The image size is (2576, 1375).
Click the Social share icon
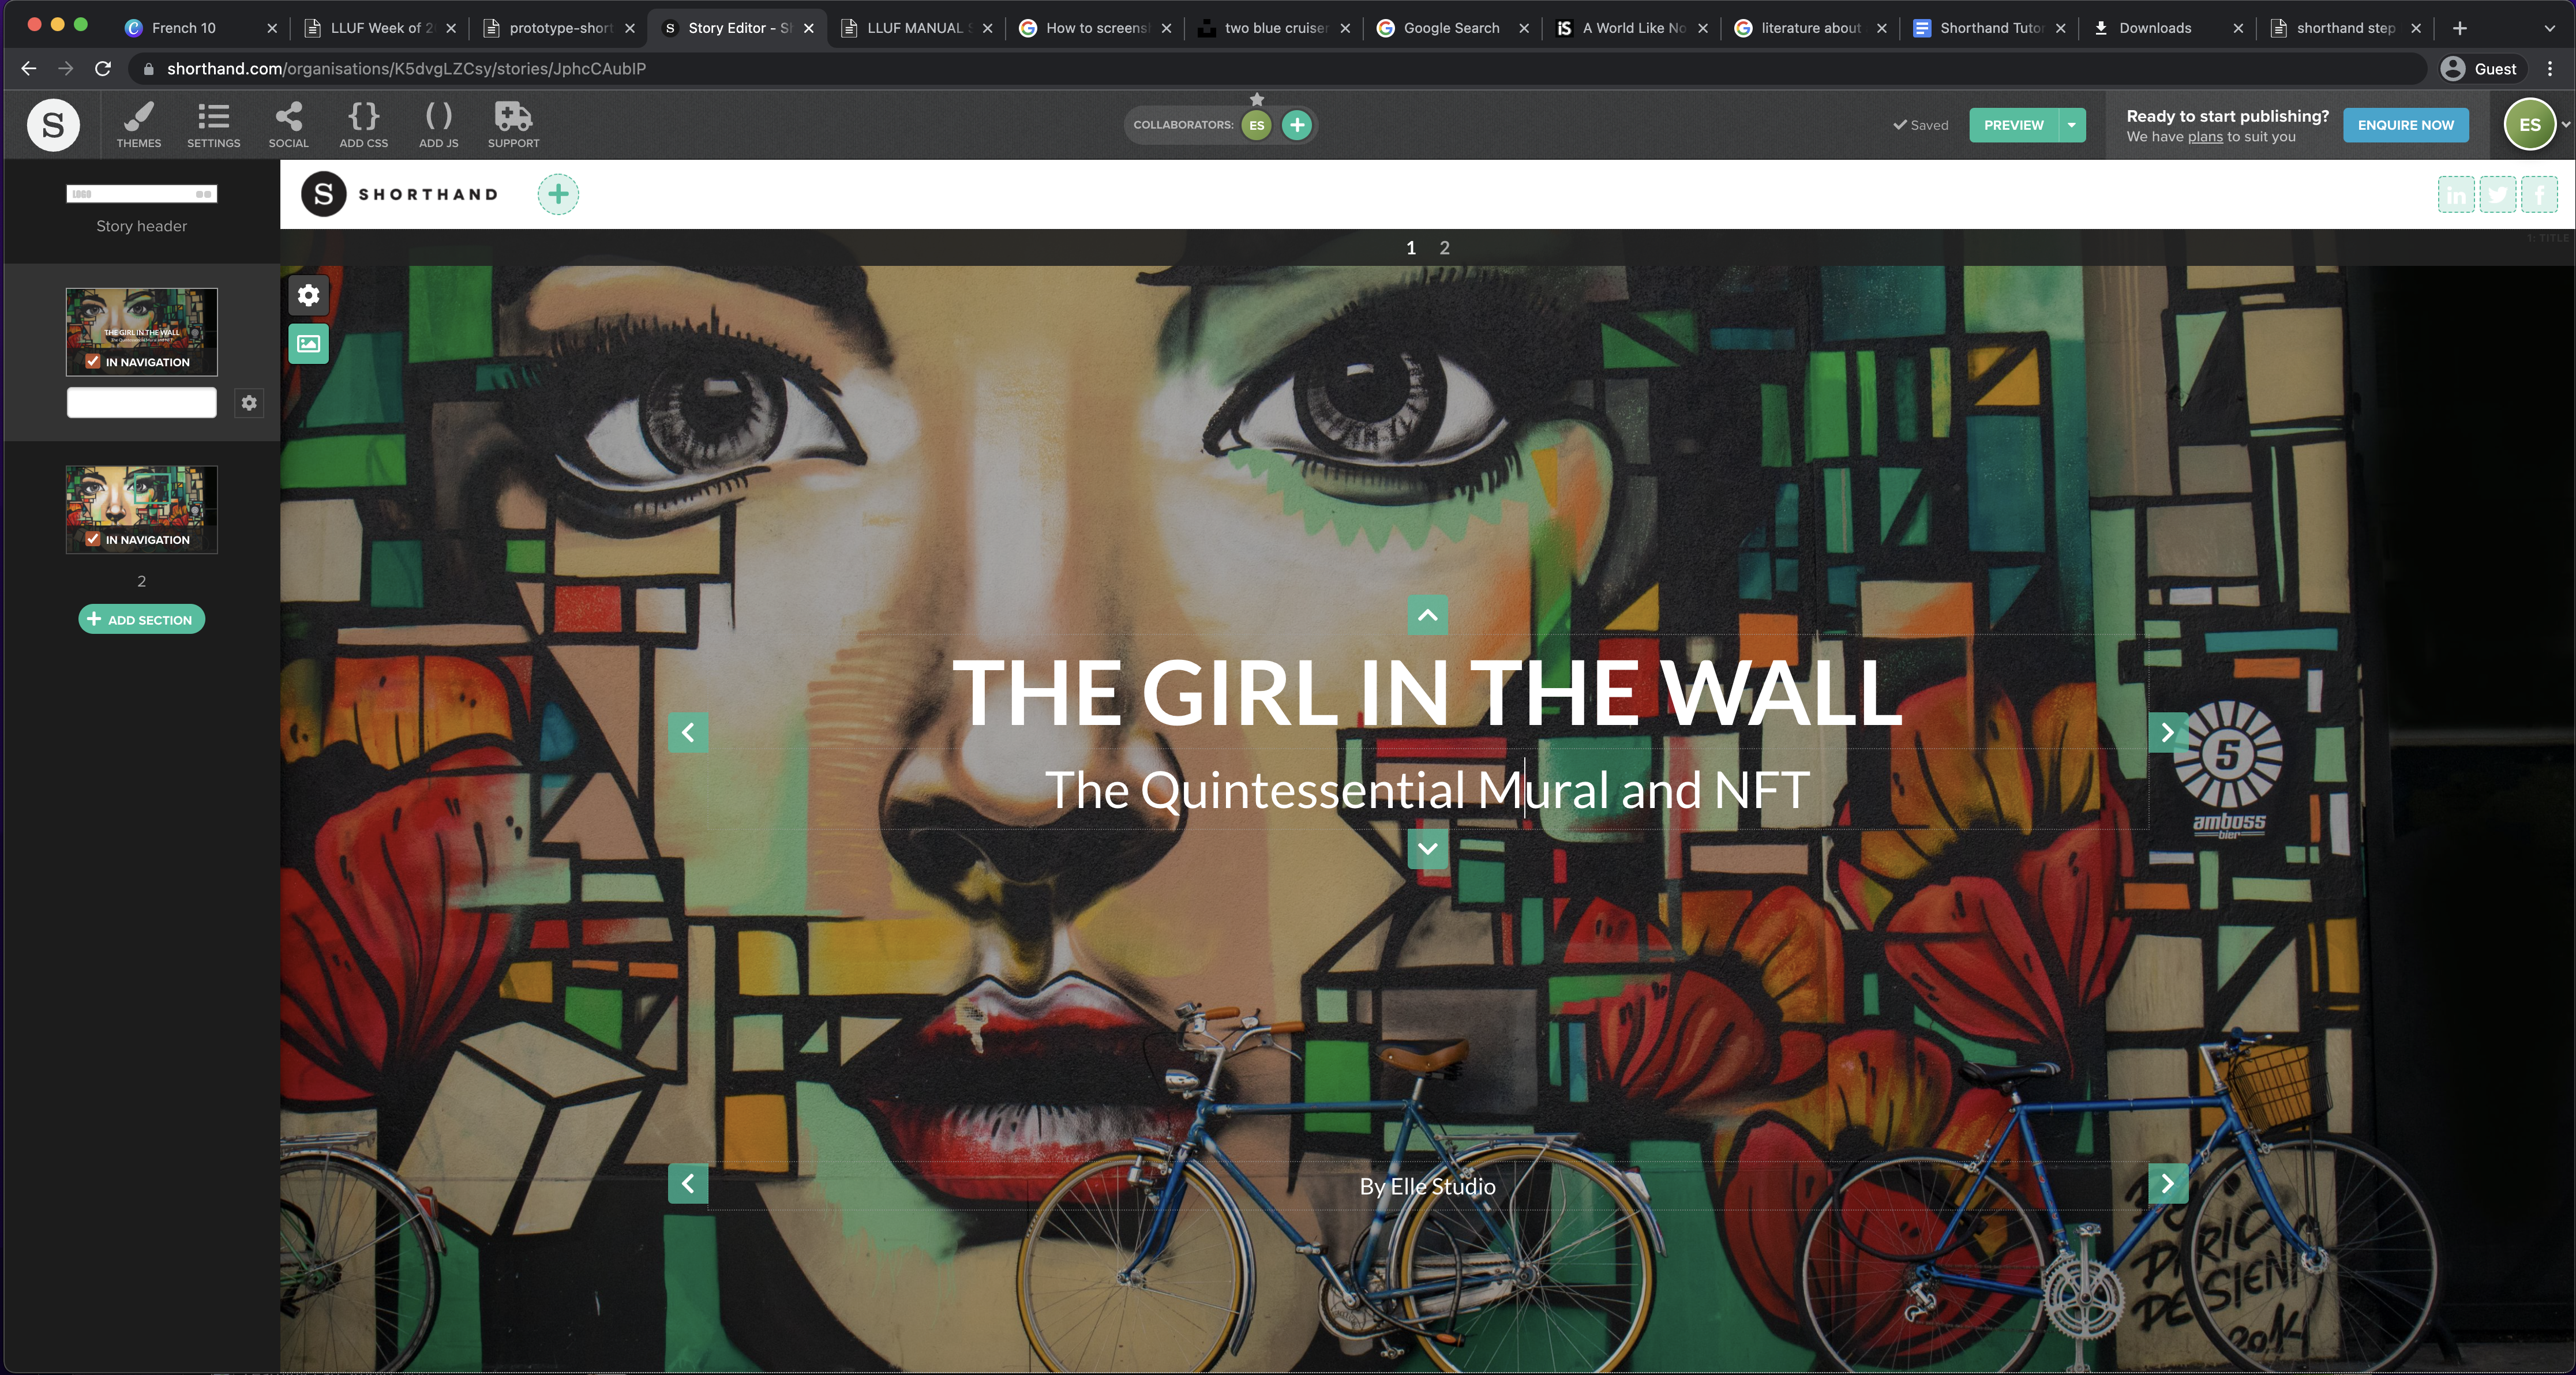[288, 124]
